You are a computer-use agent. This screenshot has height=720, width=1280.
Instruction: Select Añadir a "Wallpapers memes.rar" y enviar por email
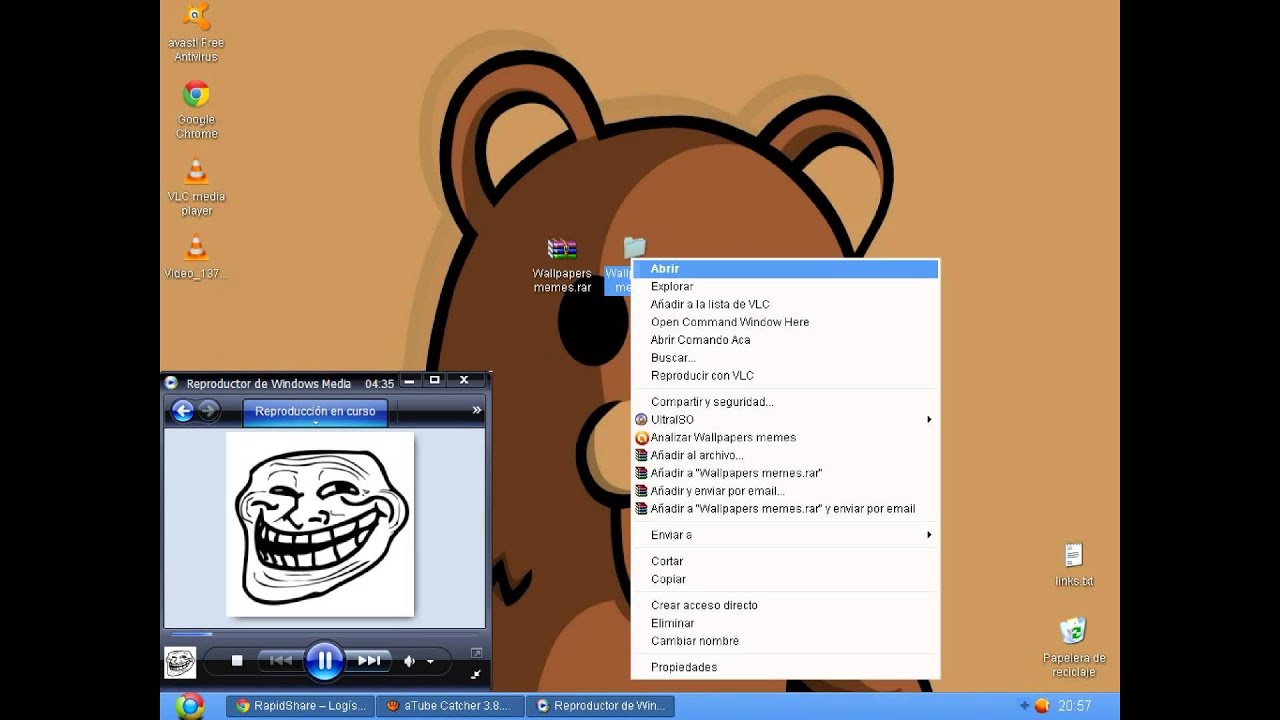(785, 510)
